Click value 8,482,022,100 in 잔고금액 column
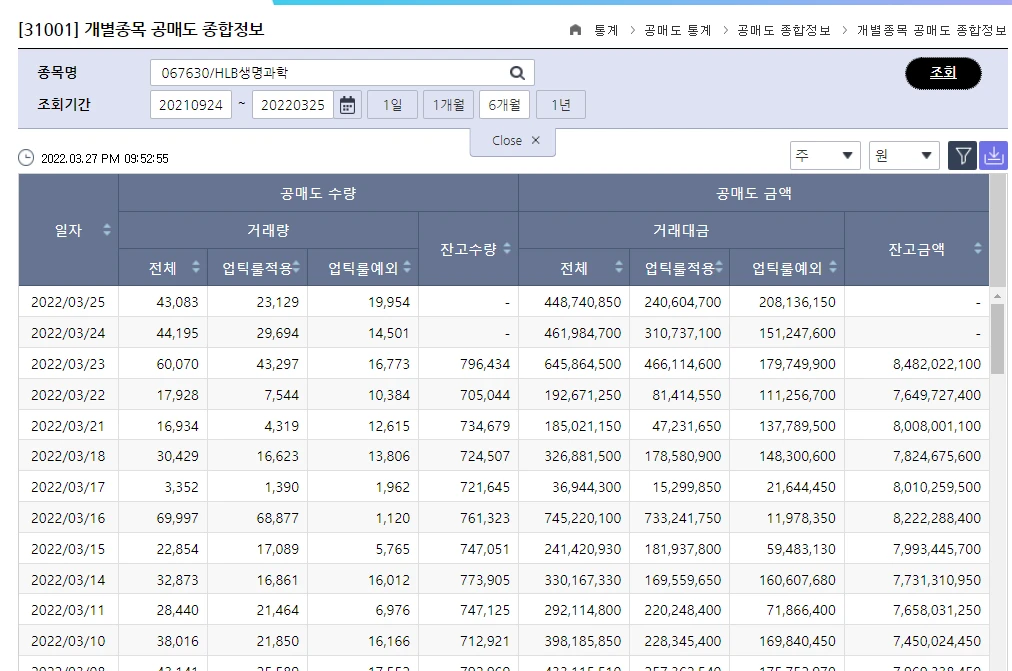This screenshot has width=1012, height=671. 936,364
